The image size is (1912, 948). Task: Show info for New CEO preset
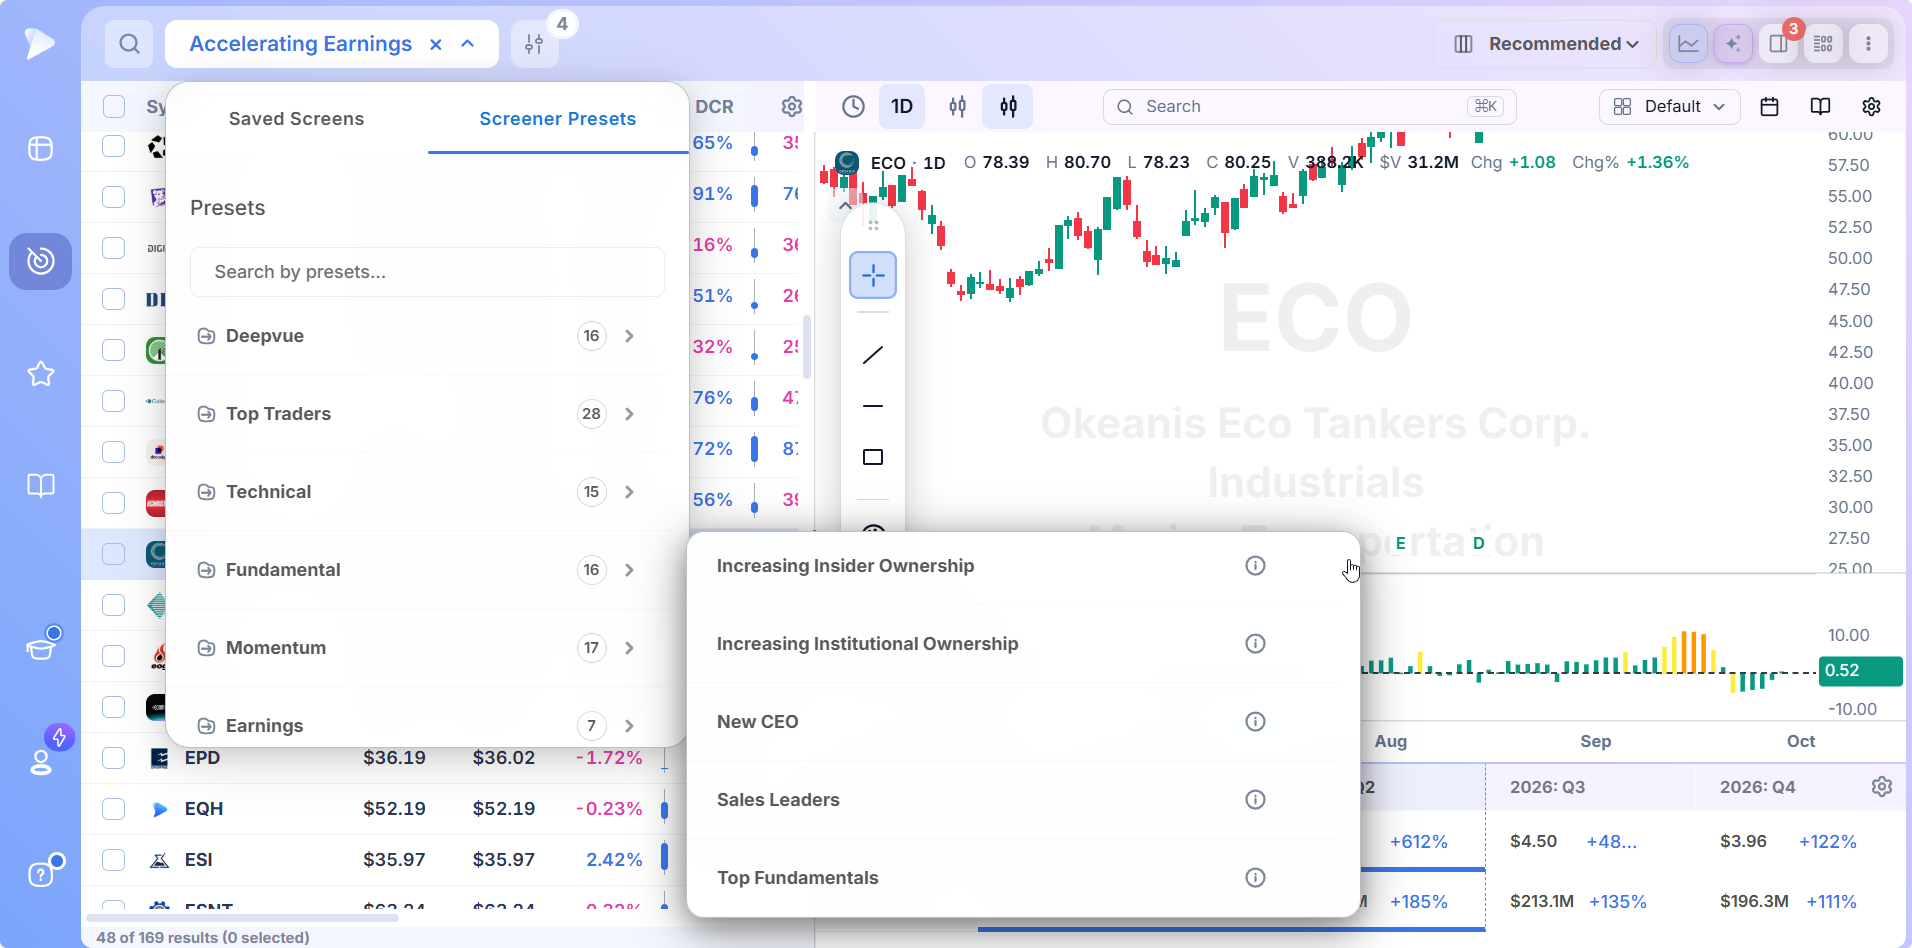click(x=1255, y=722)
